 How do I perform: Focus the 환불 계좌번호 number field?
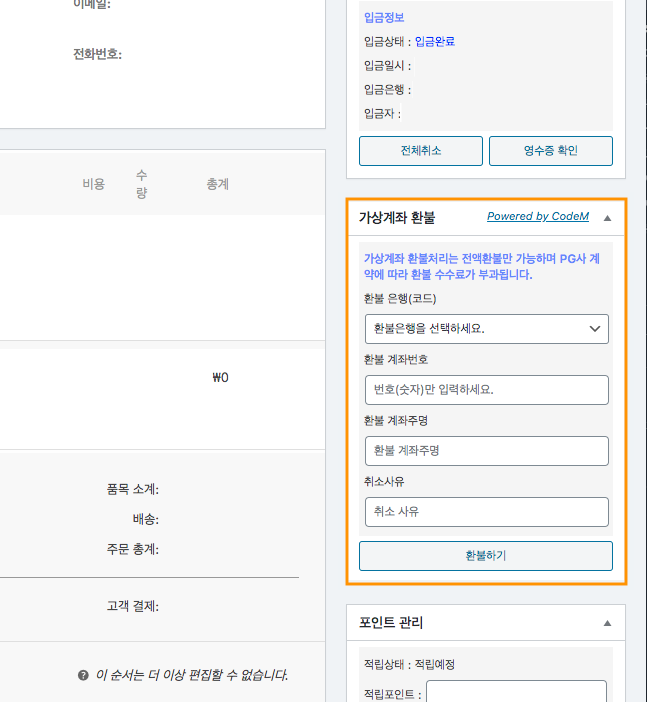click(x=487, y=390)
